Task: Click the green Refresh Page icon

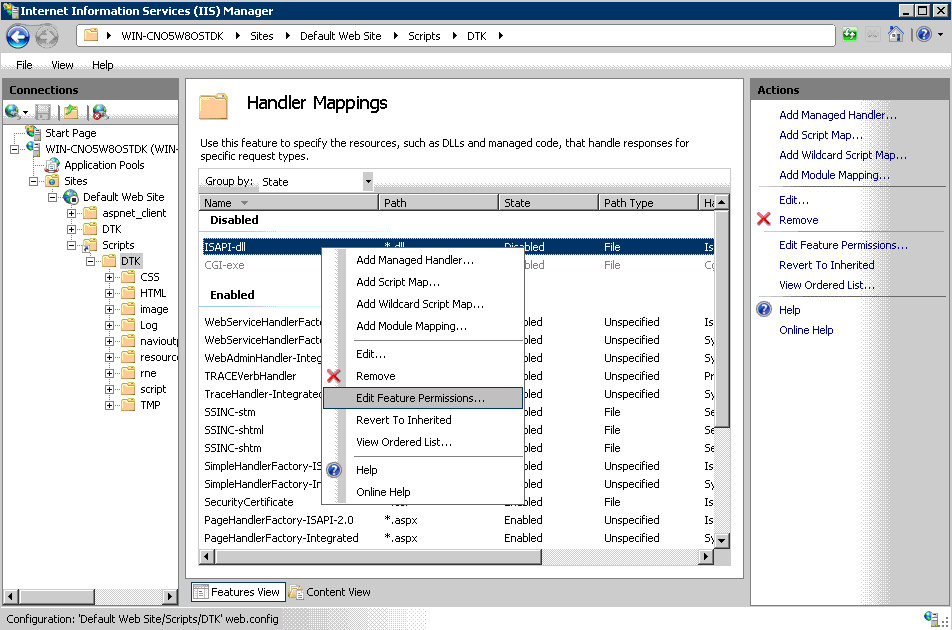Action: point(849,35)
